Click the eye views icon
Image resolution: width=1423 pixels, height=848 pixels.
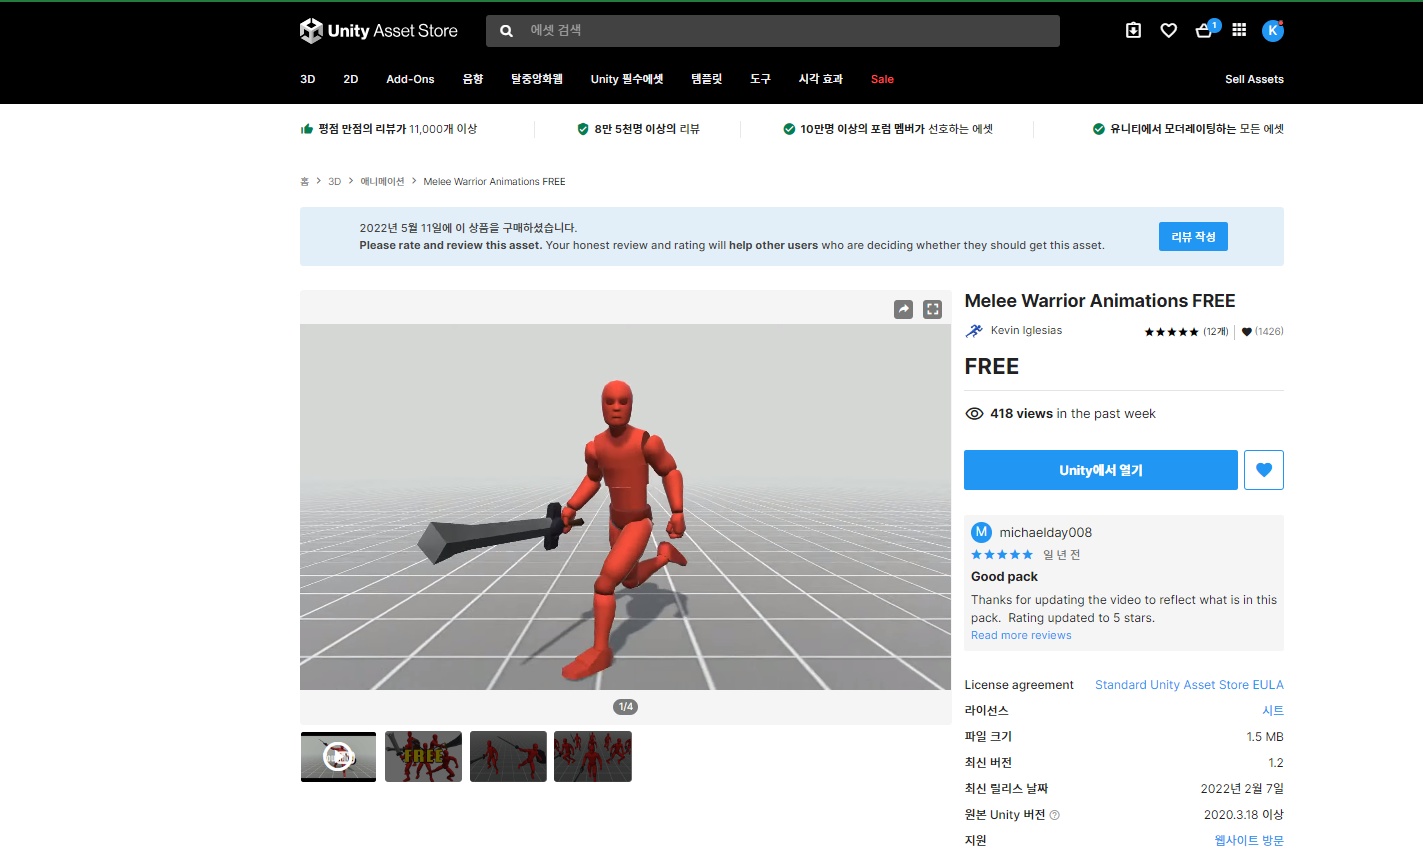[974, 414]
